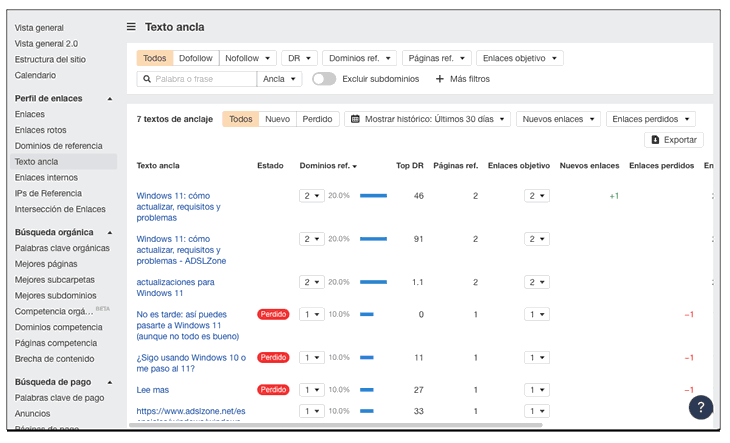This screenshot has width=730, height=443.
Task: Click the calendar icon in Mostrar histórico
Action: tap(354, 119)
